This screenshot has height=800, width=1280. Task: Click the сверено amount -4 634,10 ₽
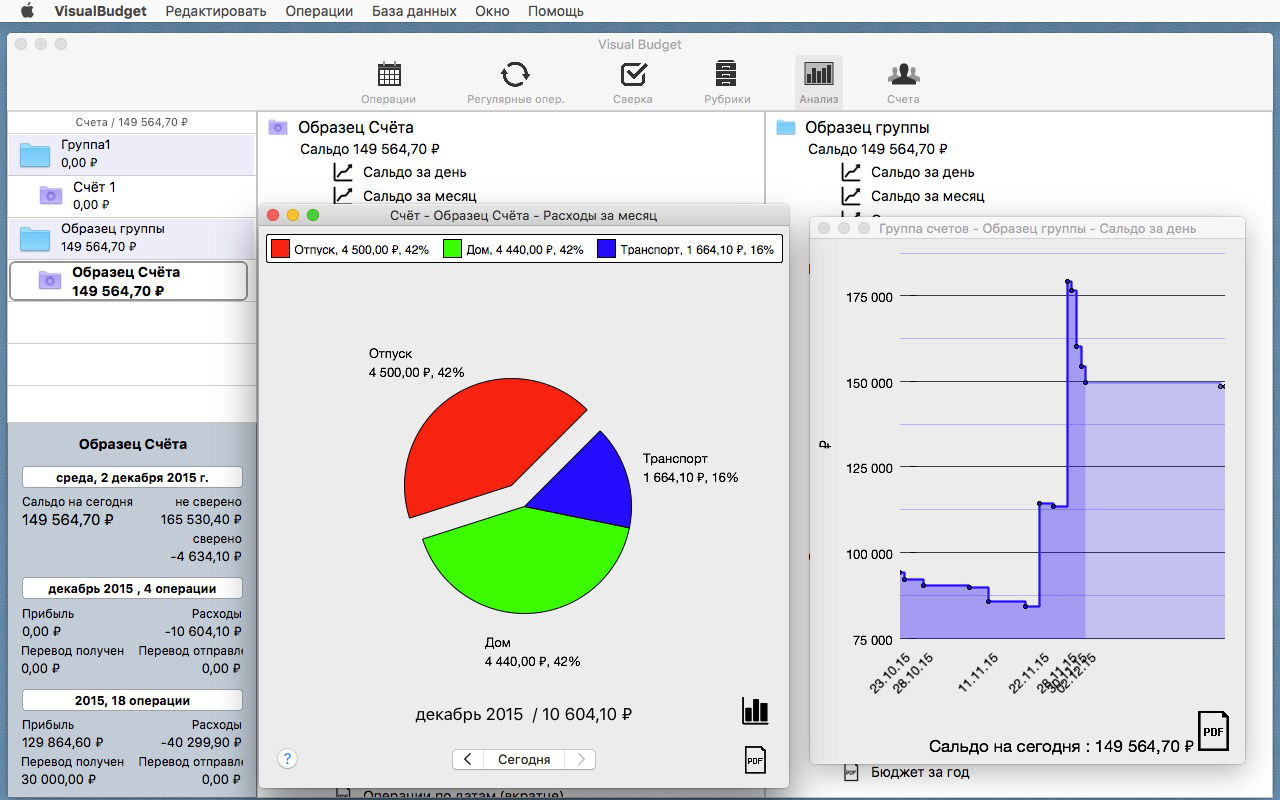point(206,557)
